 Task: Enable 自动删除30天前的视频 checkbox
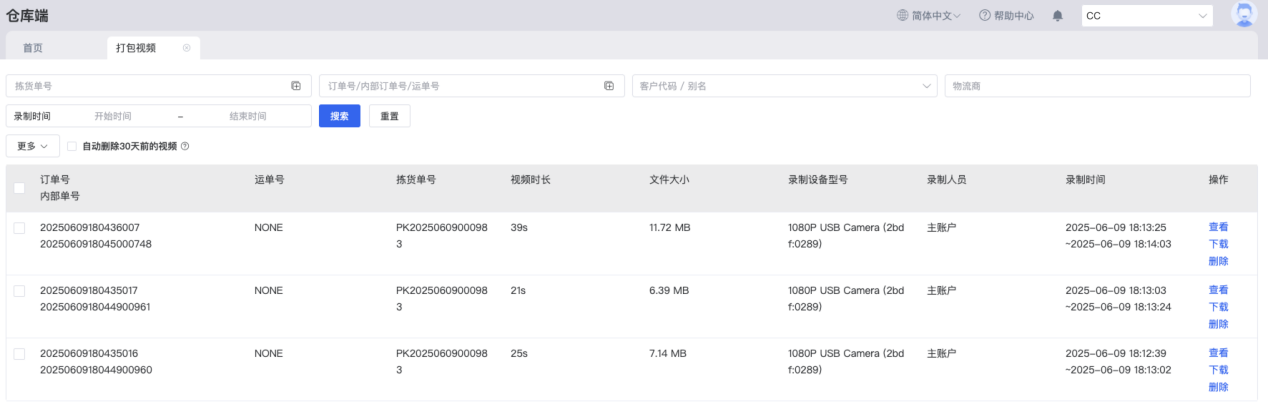tap(71, 146)
